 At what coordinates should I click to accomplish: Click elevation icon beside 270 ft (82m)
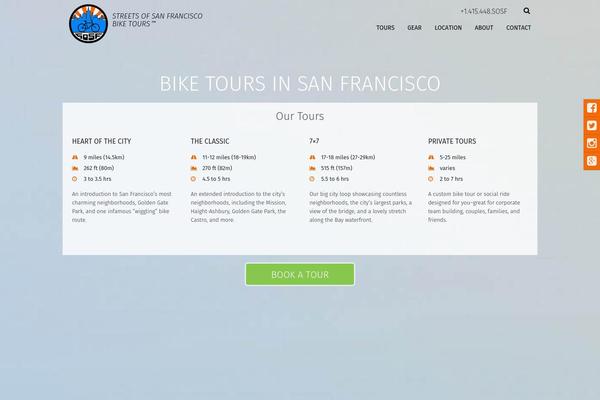point(194,168)
